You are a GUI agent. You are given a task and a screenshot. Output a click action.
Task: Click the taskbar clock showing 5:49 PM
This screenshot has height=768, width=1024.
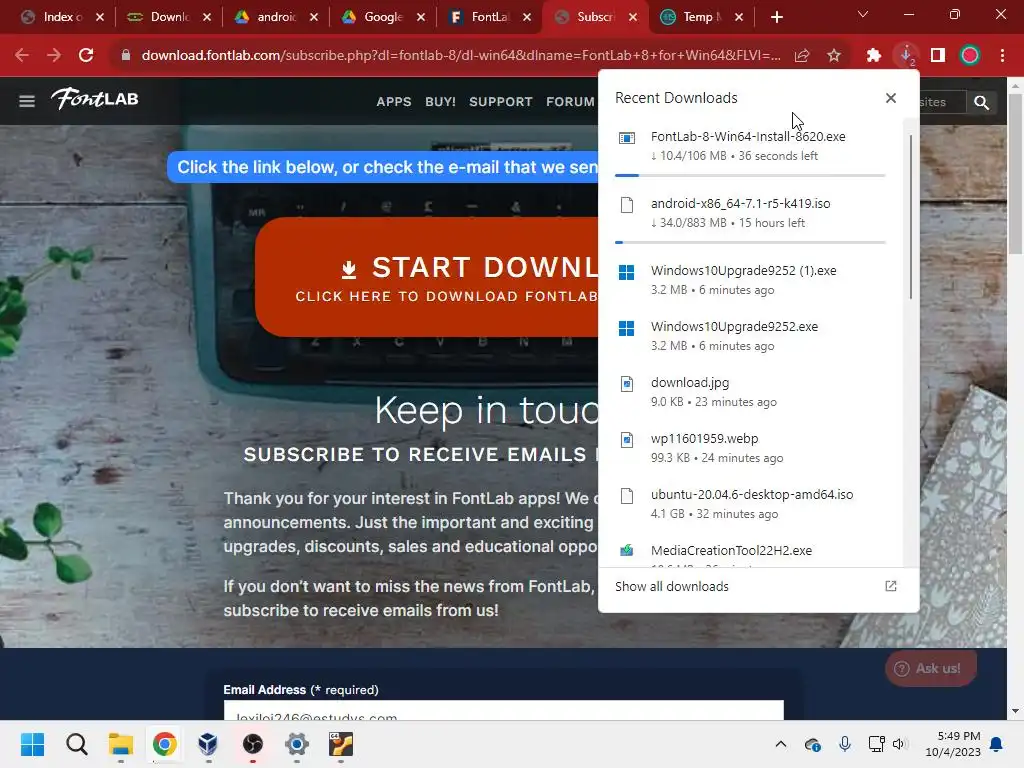[x=953, y=744]
